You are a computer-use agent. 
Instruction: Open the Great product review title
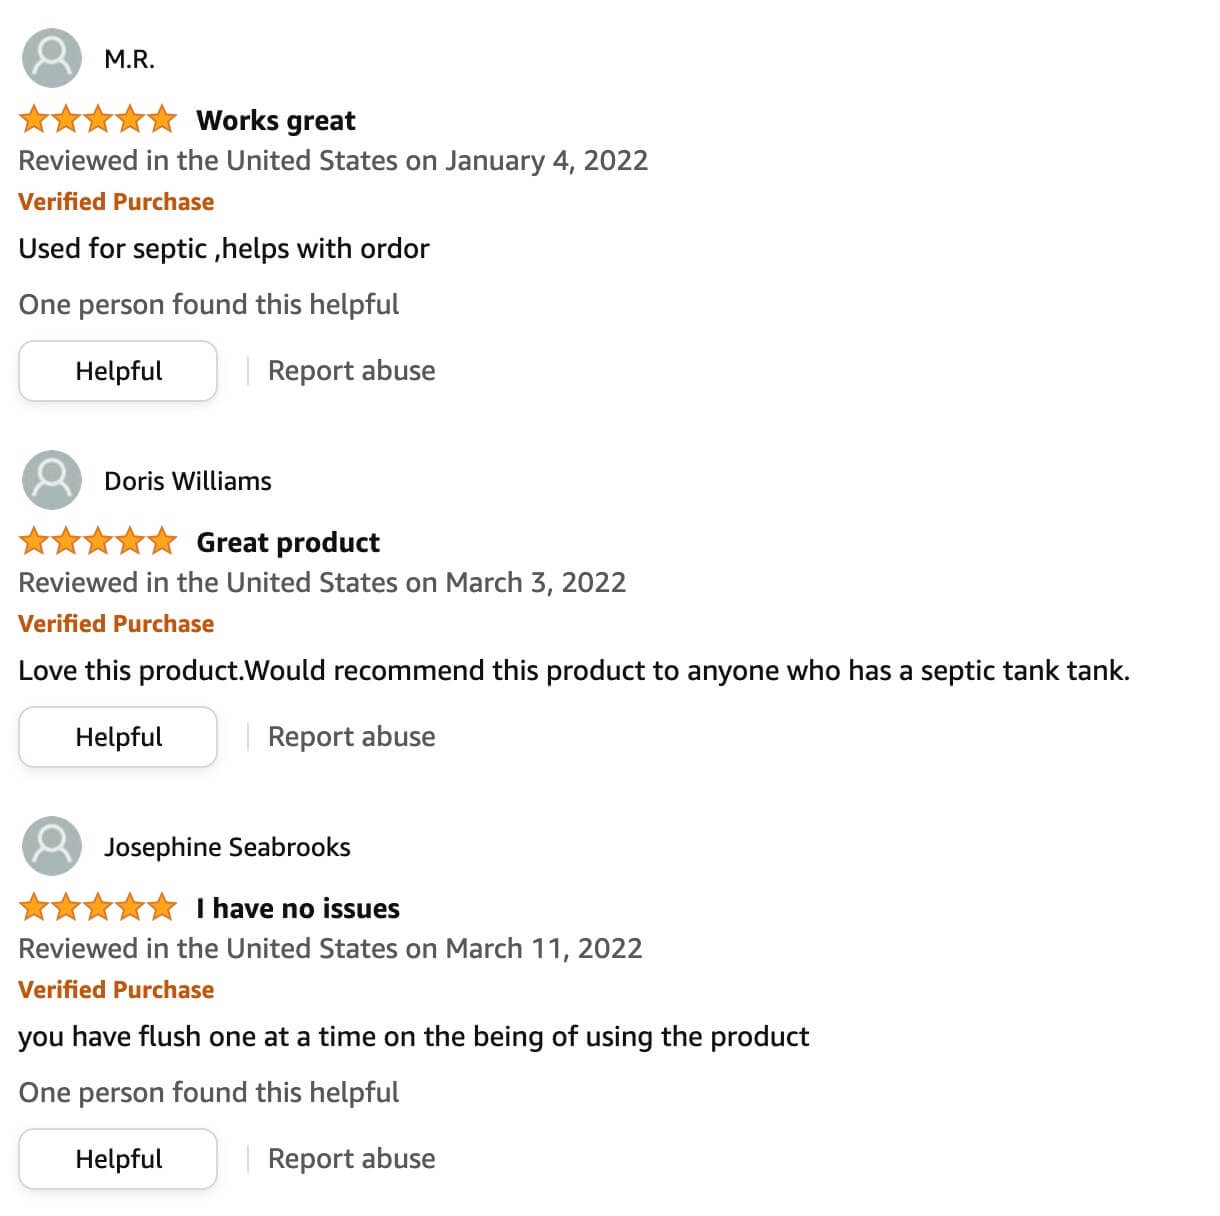pyautogui.click(x=288, y=543)
